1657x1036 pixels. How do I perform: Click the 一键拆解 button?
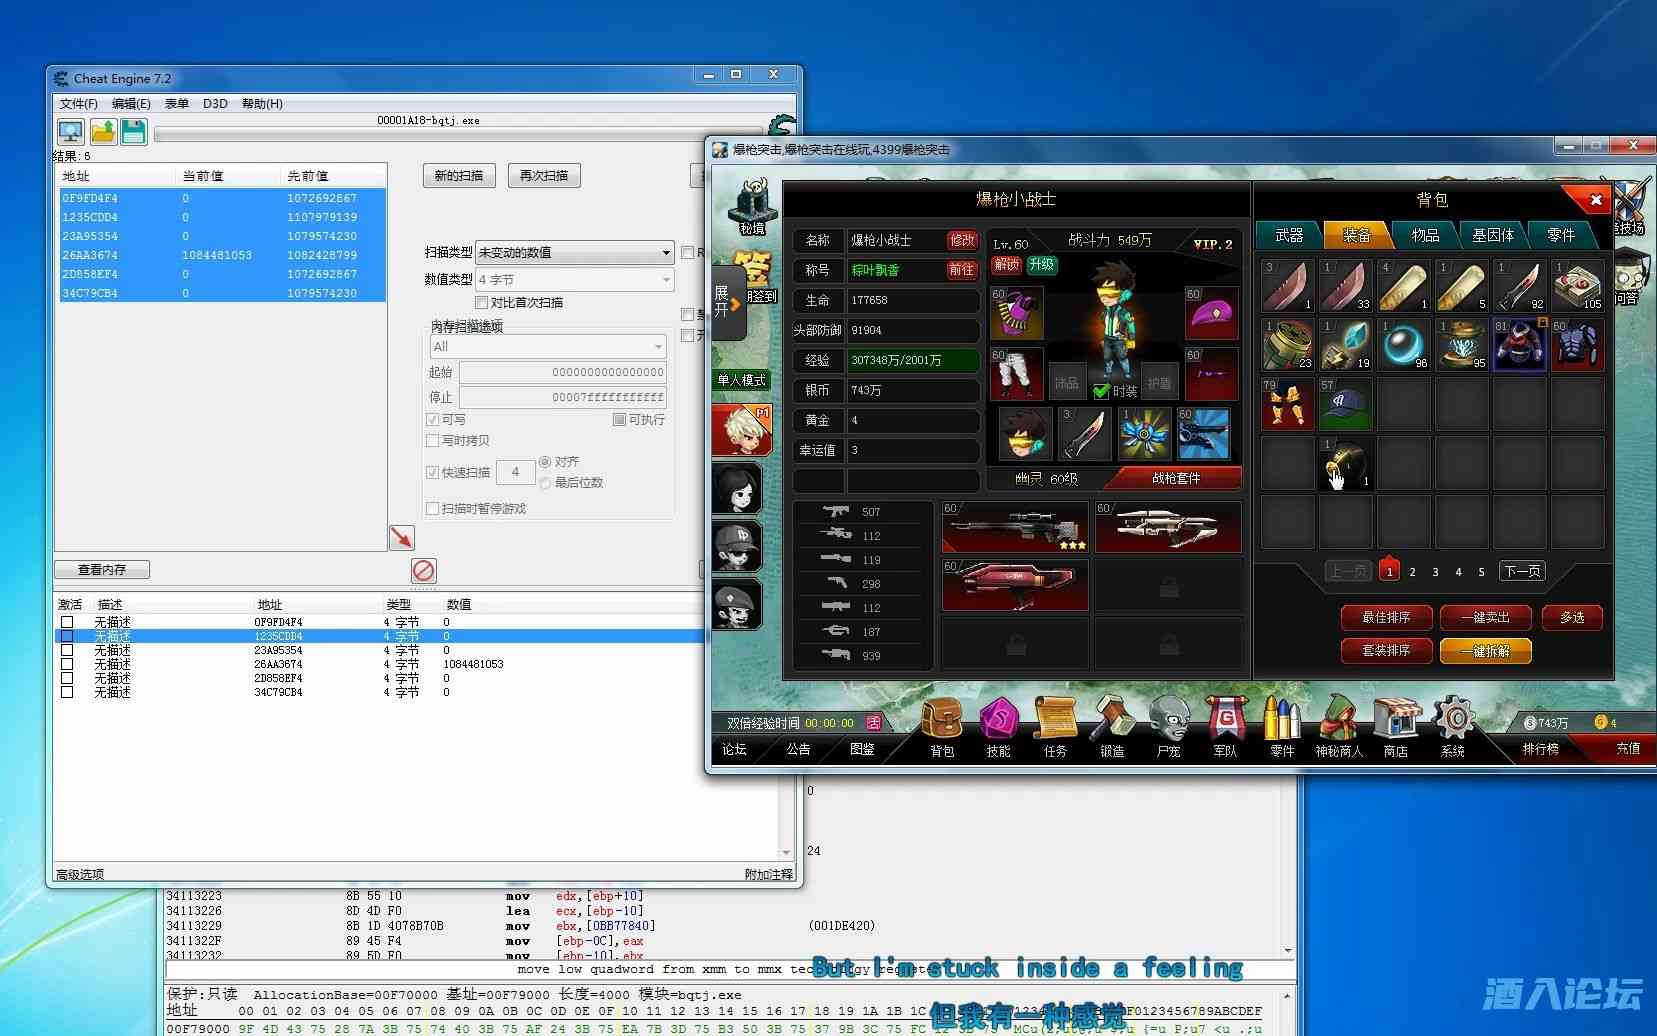[1485, 651]
